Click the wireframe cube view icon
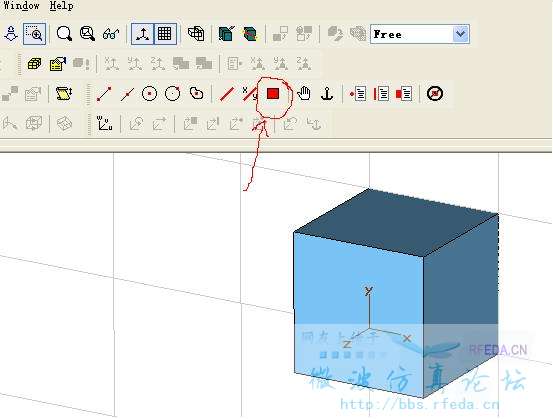The image size is (553, 419). [x=196, y=34]
